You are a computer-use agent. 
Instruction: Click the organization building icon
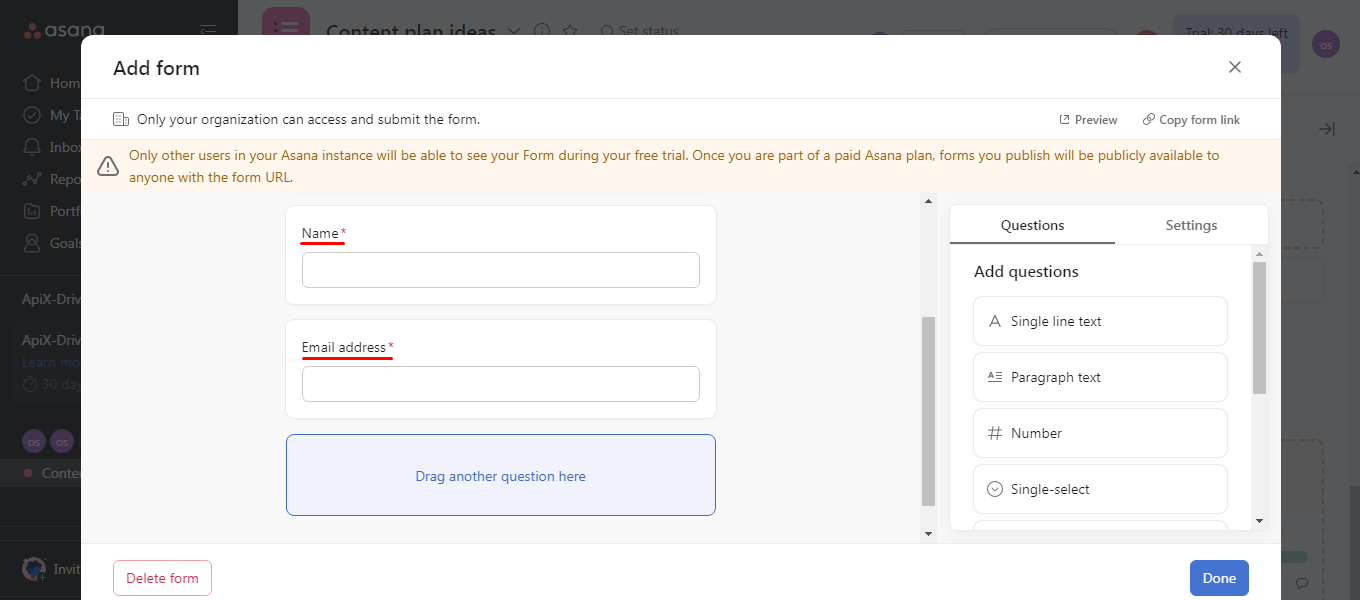click(x=121, y=120)
